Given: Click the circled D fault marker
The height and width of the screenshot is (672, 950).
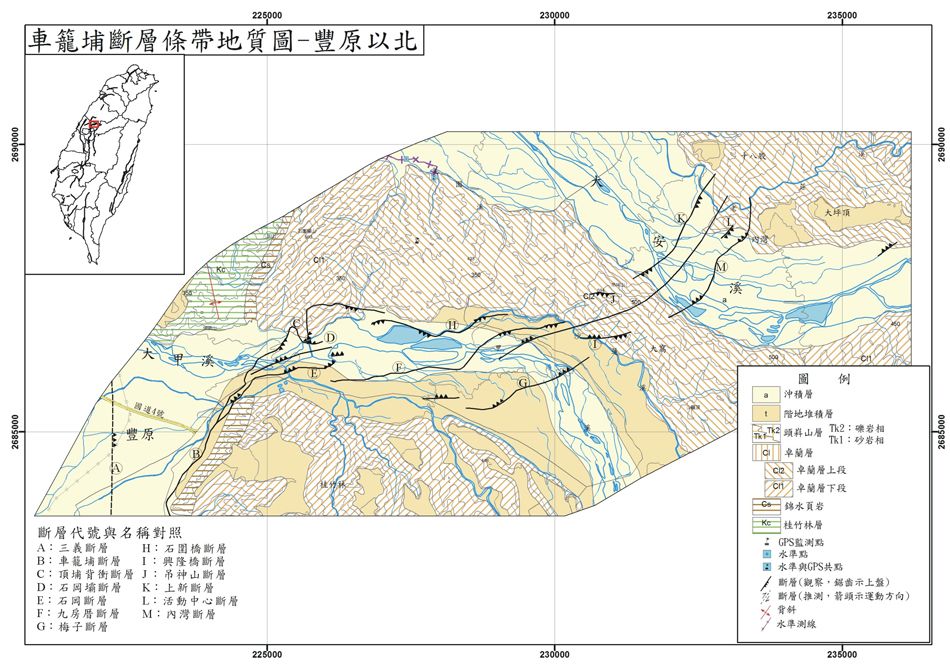Looking at the screenshot, I should pyautogui.click(x=330, y=338).
